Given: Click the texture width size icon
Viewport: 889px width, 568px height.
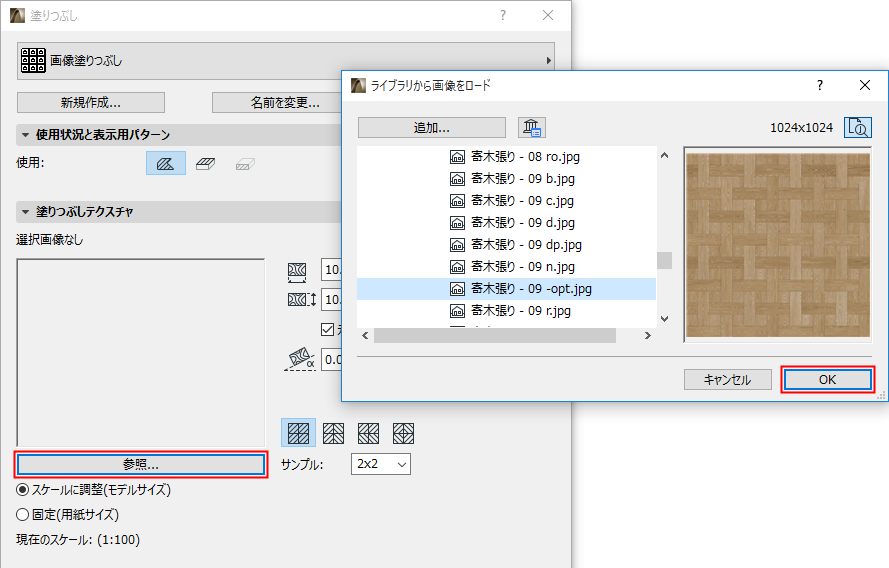Looking at the screenshot, I should 297,272.
